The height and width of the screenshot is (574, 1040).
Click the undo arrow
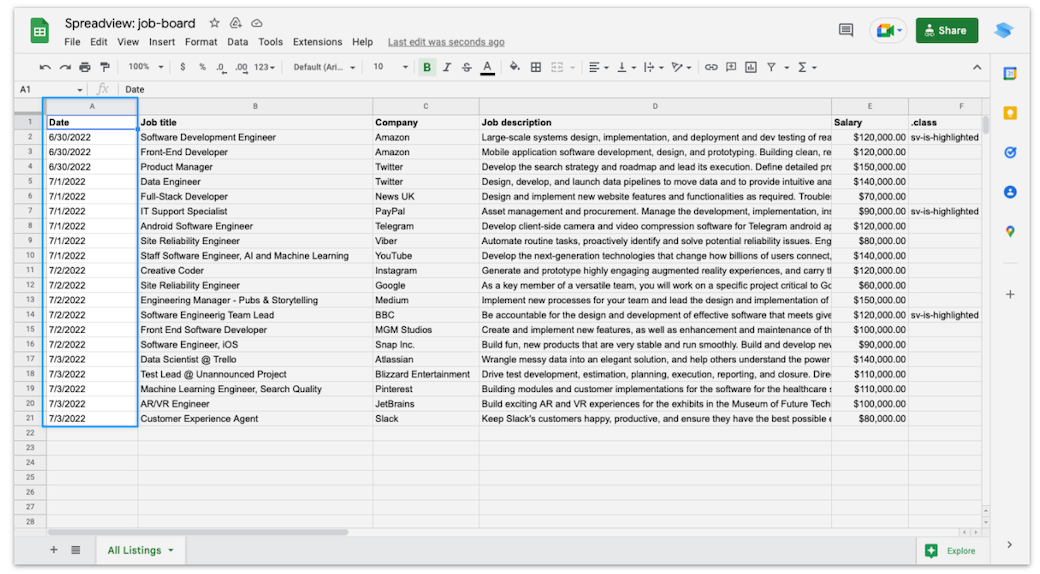[x=45, y=67]
